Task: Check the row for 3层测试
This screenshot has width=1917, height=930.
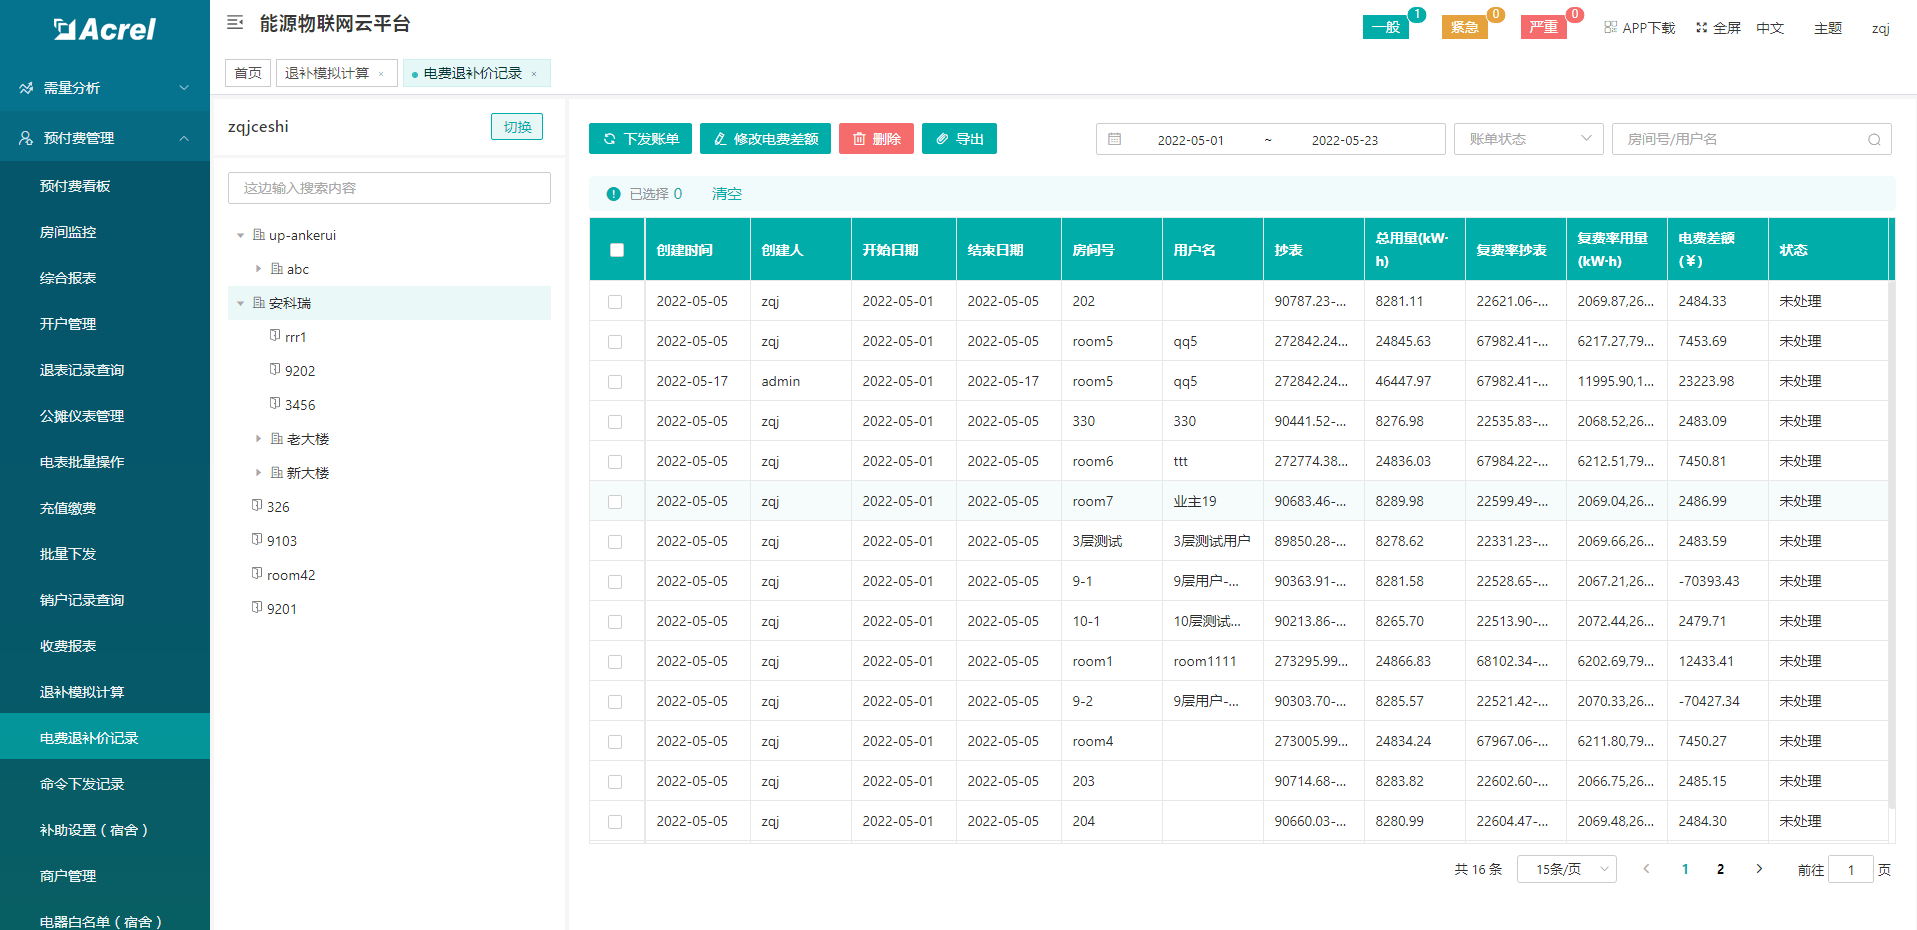Action: pos(615,542)
